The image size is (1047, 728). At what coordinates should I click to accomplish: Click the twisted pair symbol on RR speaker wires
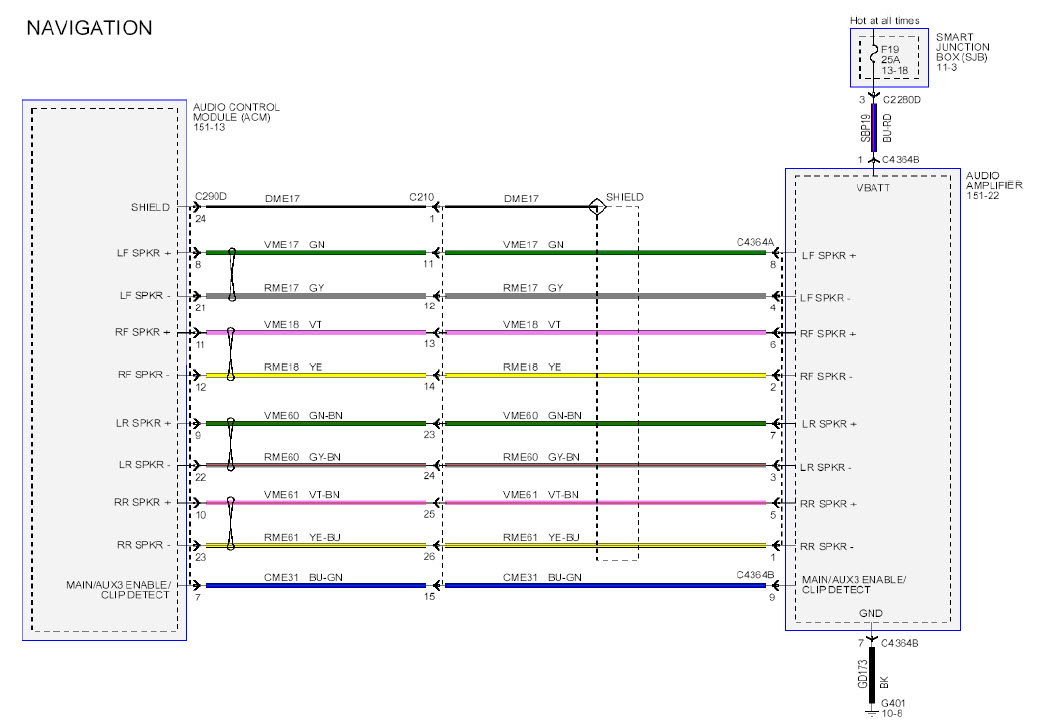coord(232,523)
